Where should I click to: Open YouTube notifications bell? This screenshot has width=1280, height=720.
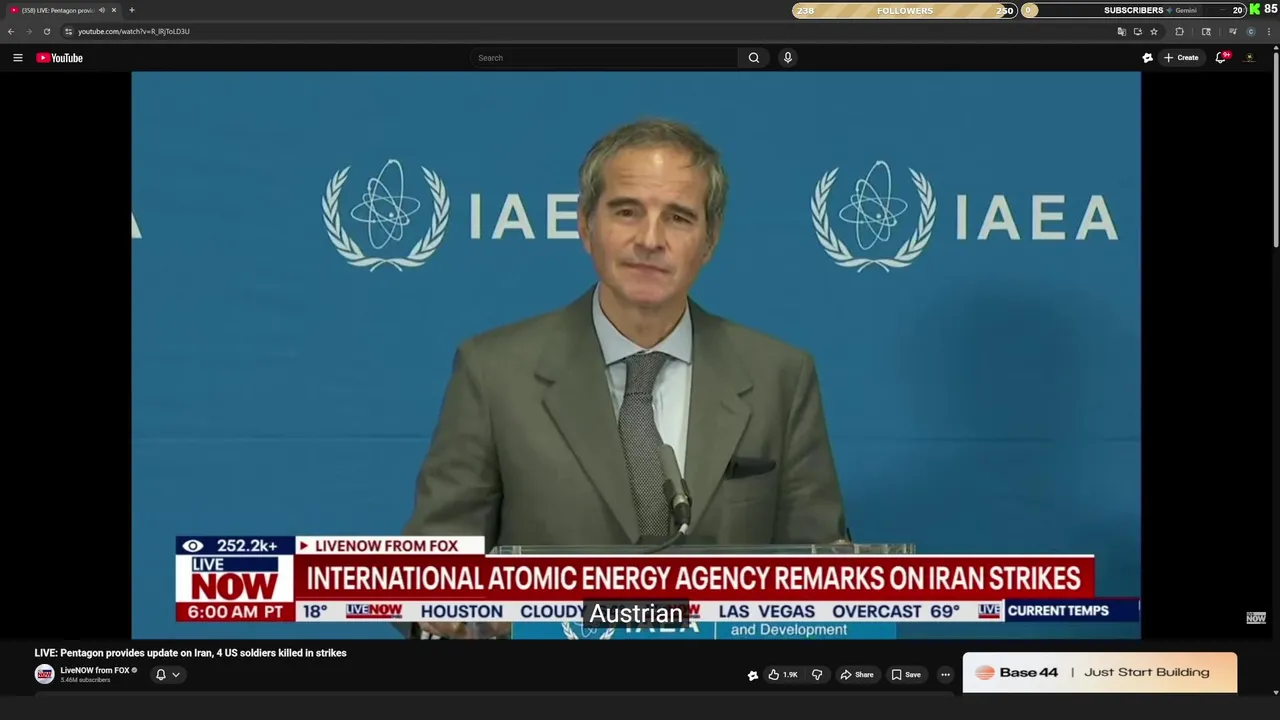tap(1221, 58)
